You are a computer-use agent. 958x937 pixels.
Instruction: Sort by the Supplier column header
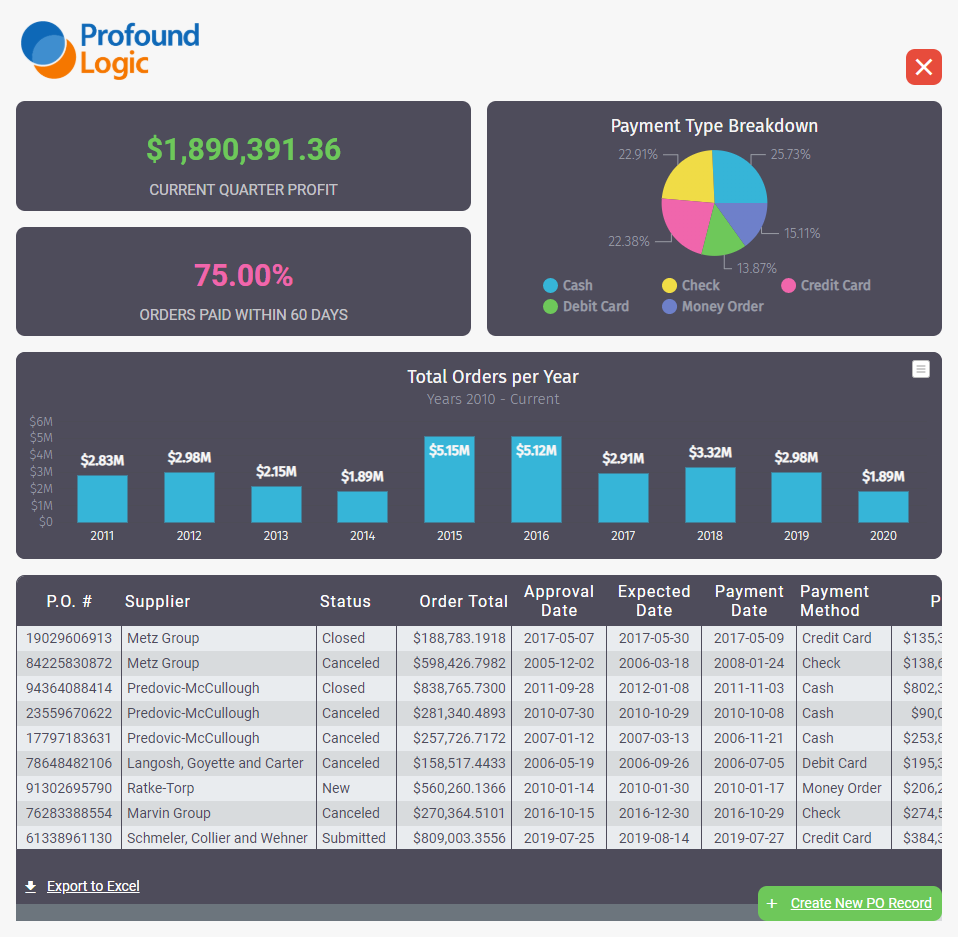click(157, 601)
